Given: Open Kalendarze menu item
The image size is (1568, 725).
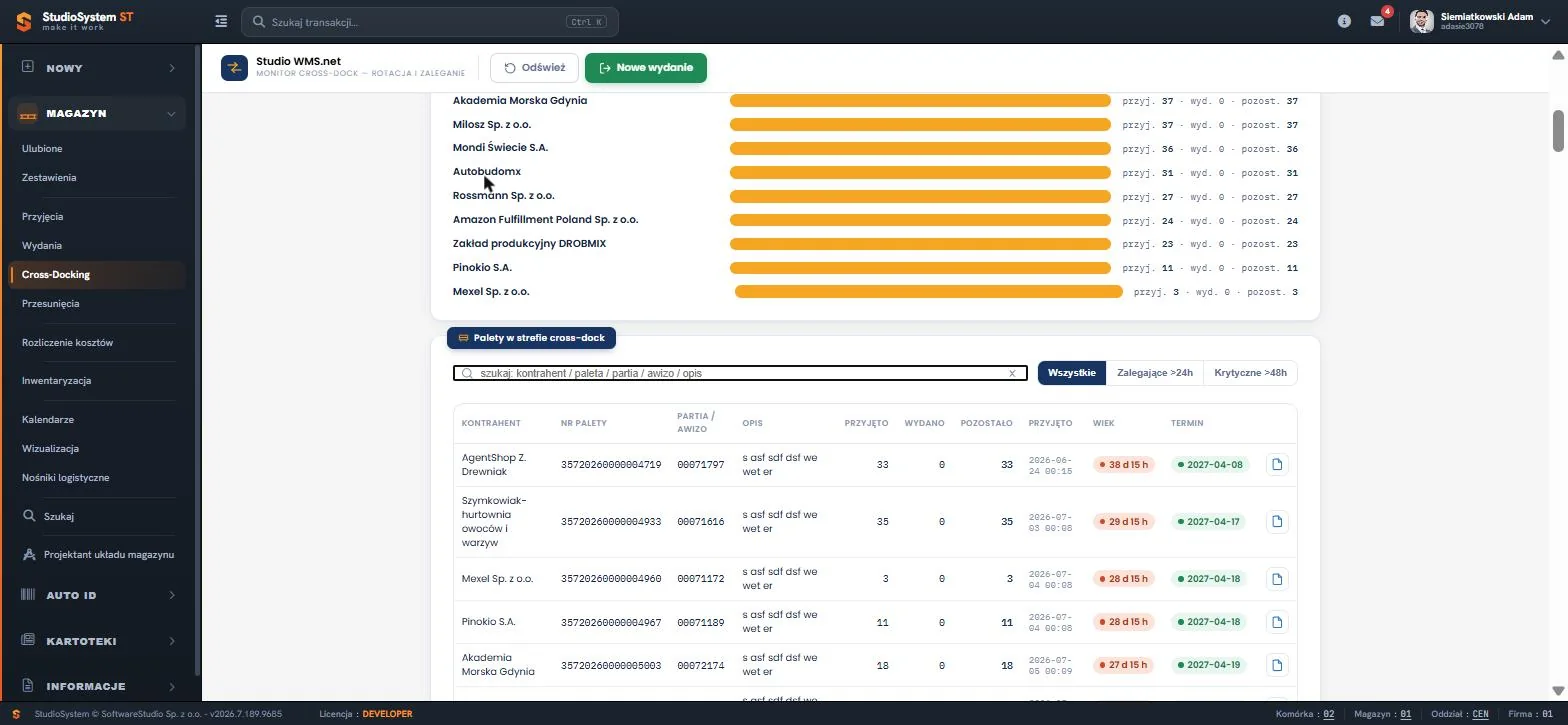Looking at the screenshot, I should (48, 420).
